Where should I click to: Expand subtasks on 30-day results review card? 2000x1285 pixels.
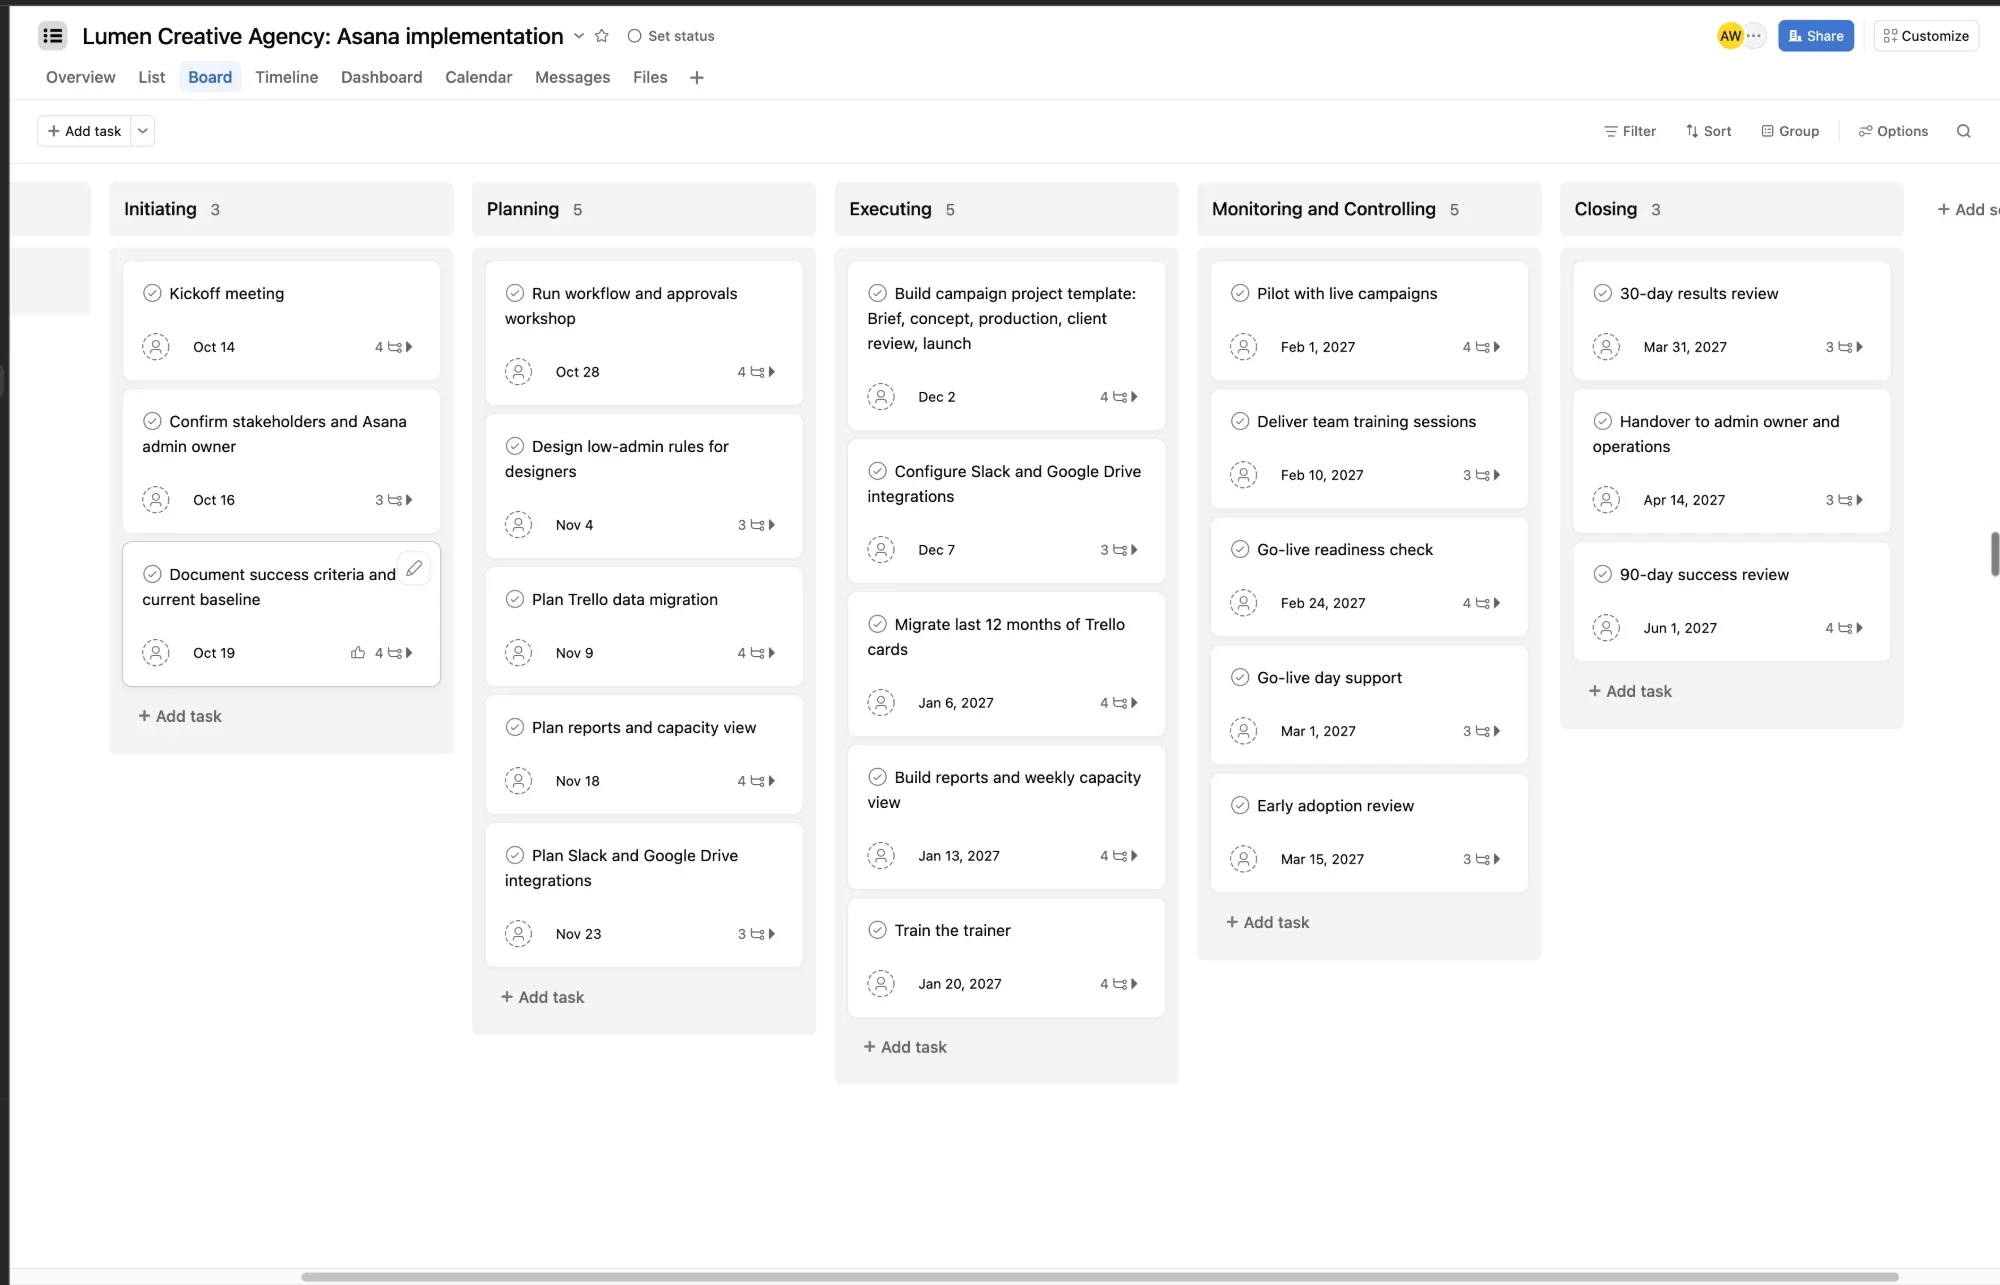(1844, 347)
